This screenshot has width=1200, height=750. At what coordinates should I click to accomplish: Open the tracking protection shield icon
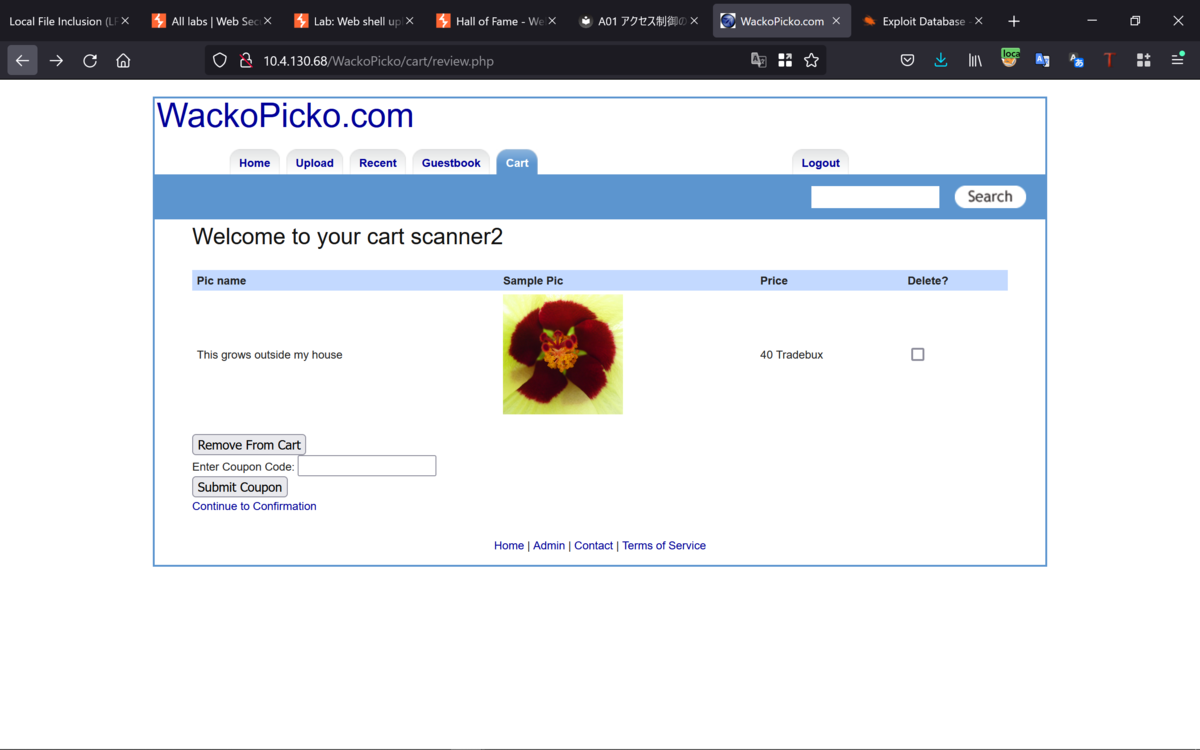coord(220,61)
